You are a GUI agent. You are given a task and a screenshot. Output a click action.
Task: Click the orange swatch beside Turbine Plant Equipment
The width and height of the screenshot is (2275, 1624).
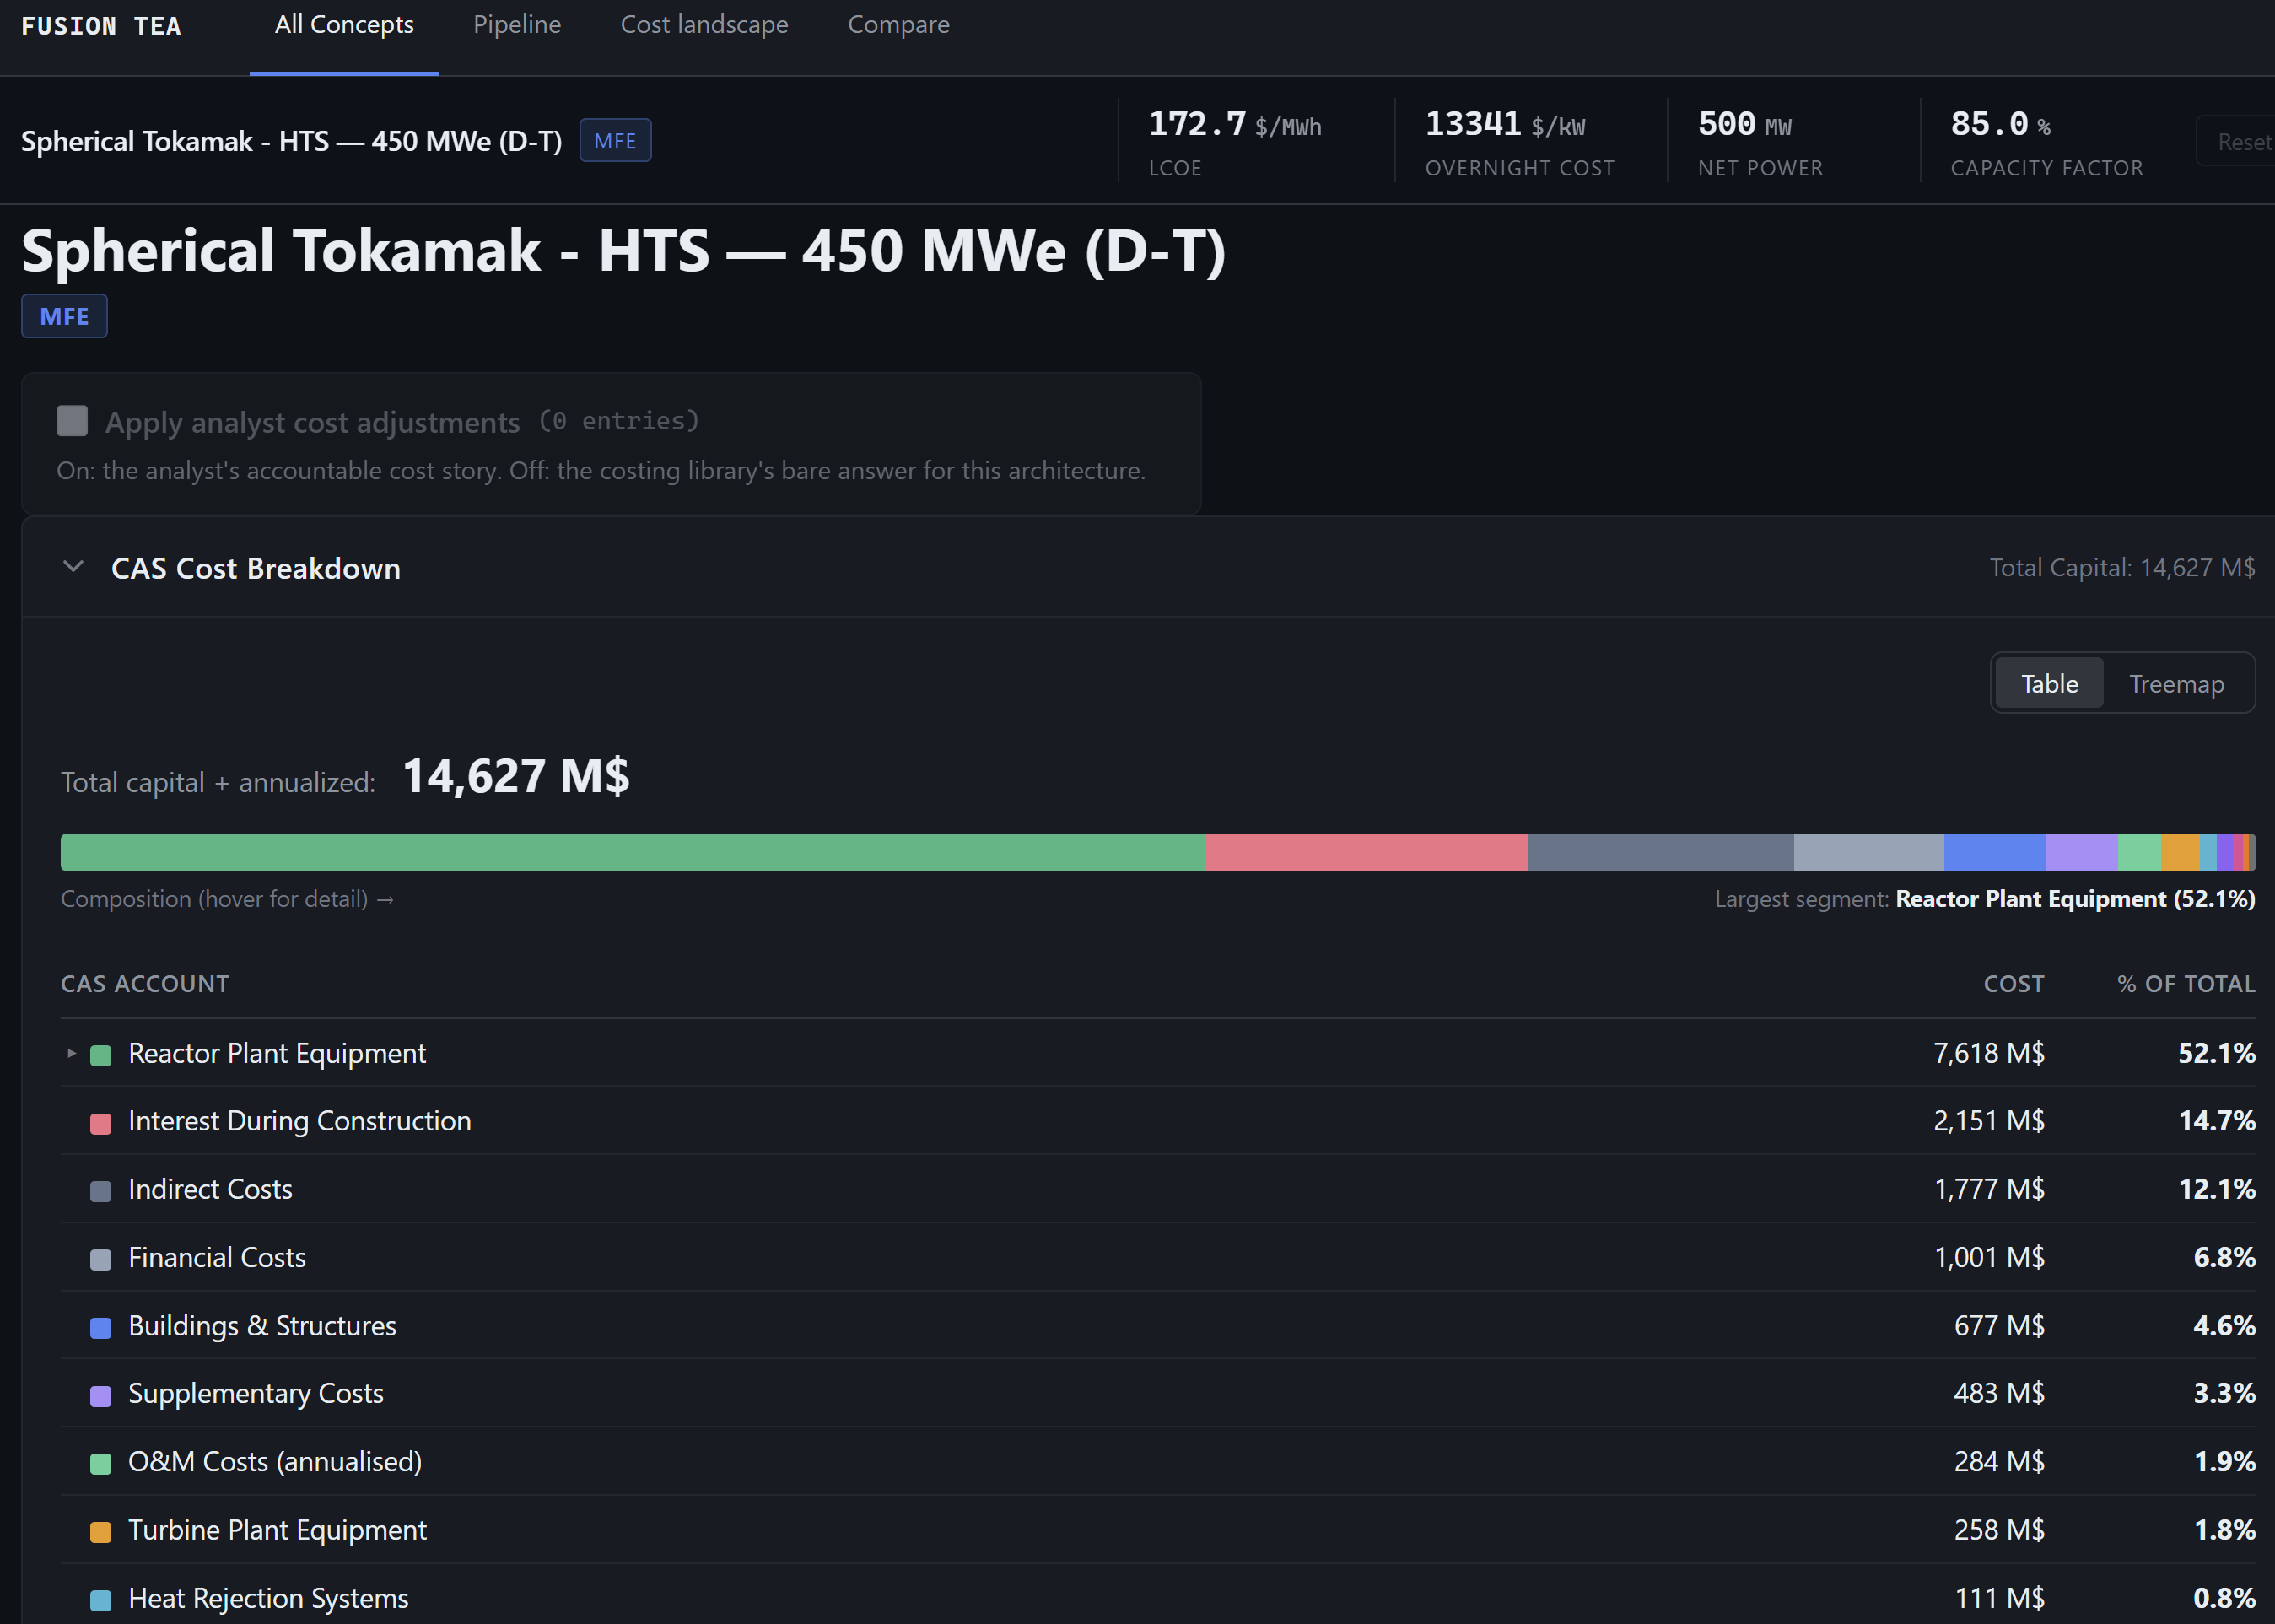pos(100,1531)
